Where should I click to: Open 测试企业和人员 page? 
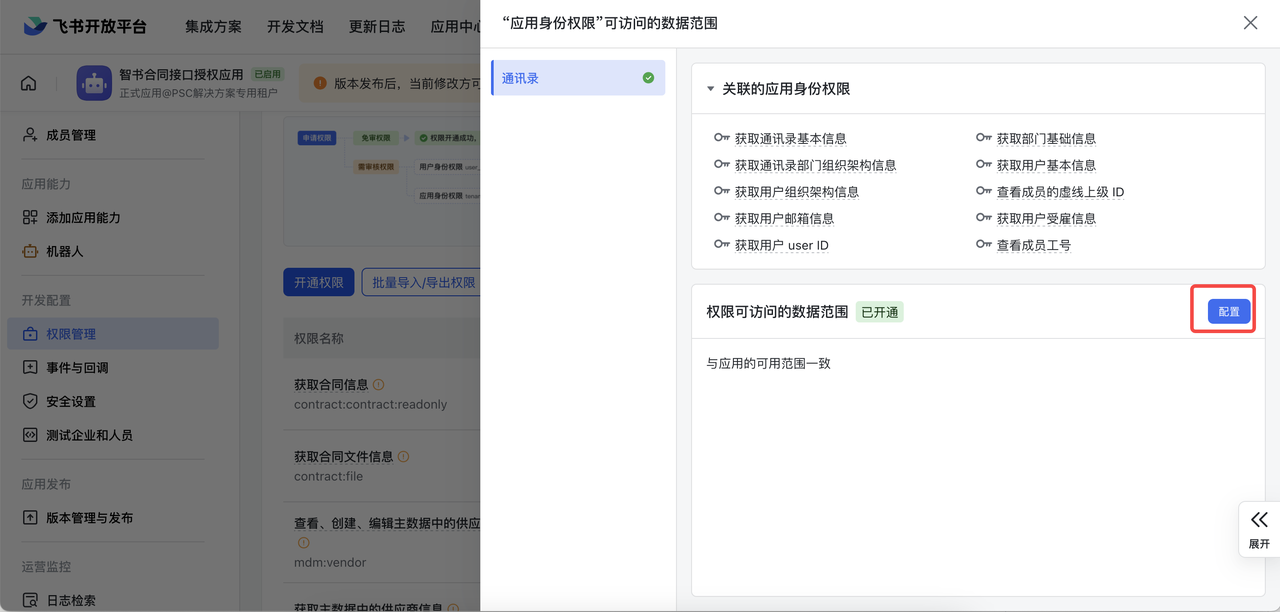tap(88, 435)
